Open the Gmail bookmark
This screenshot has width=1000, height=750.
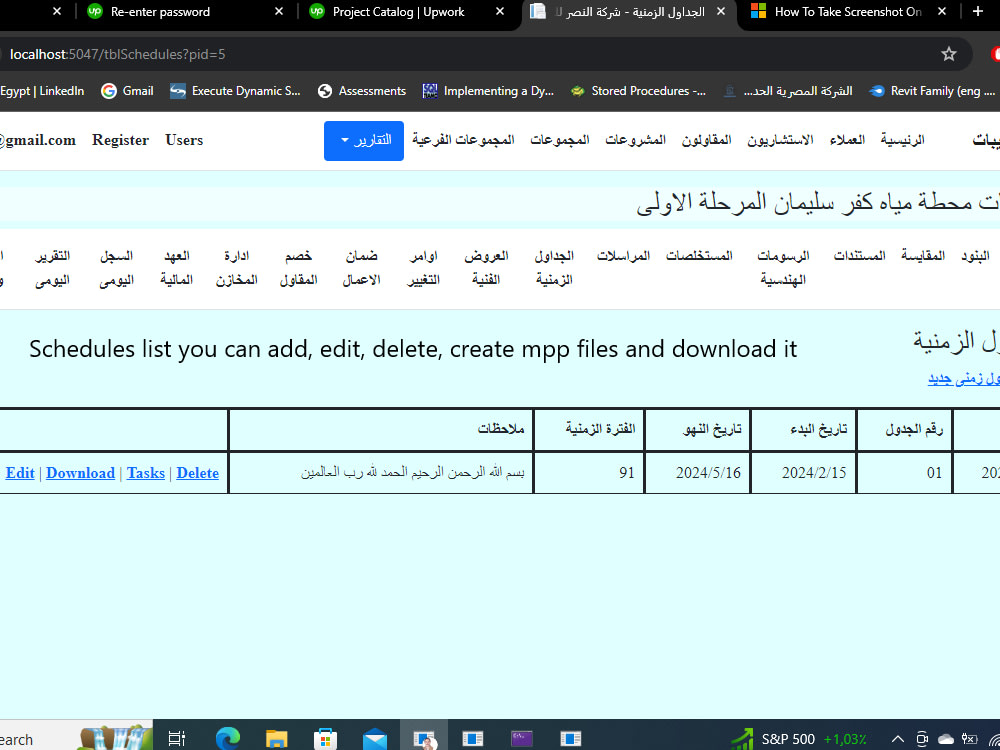pos(128,91)
